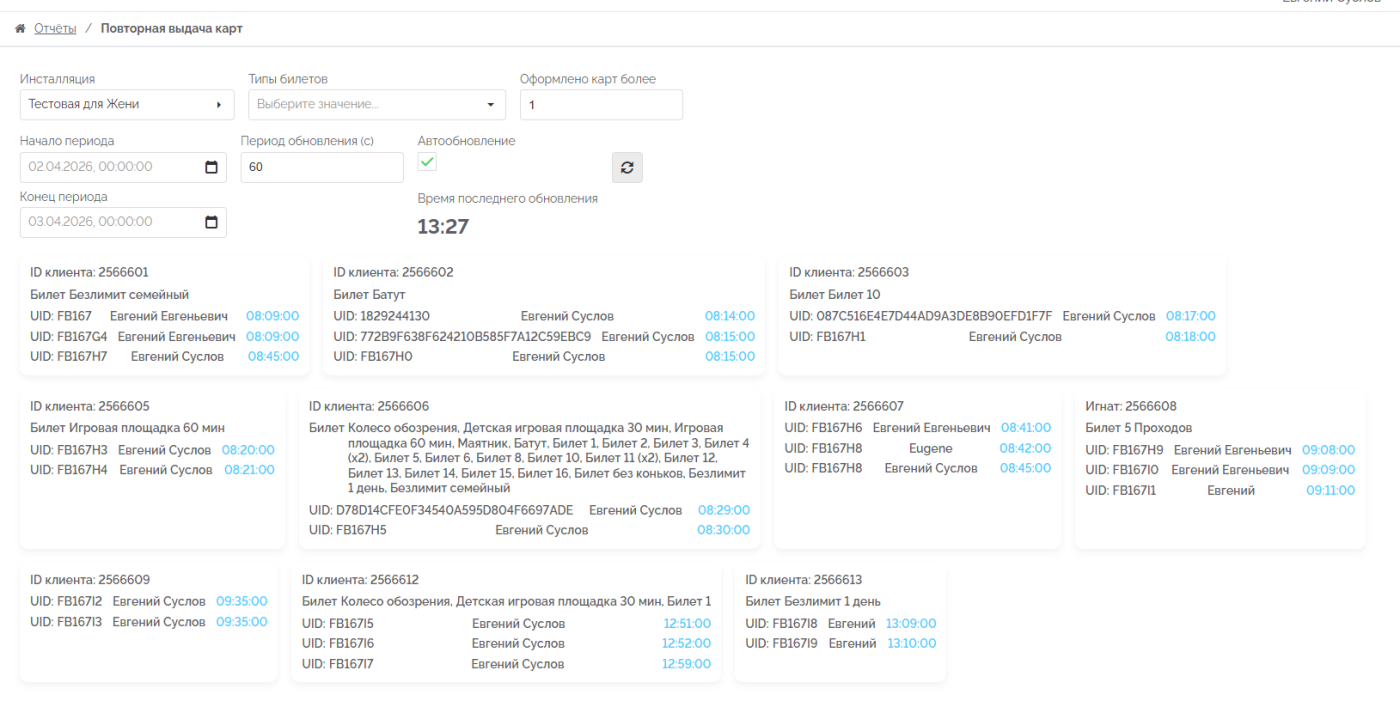Click the home icon in breadcrumb
1400x701 pixels.
pyautogui.click(x=20, y=29)
